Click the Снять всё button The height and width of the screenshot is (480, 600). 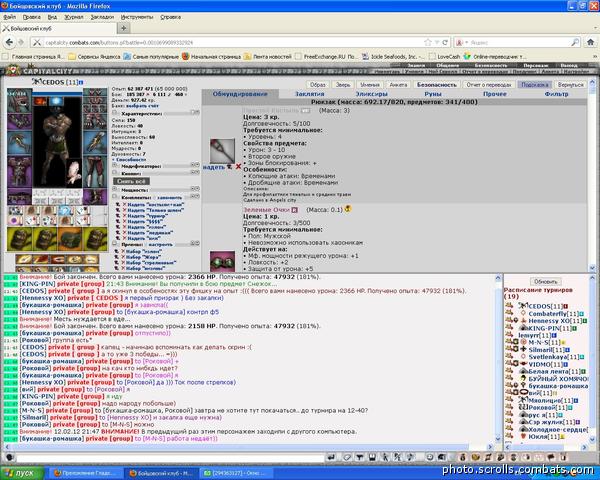[131, 181]
